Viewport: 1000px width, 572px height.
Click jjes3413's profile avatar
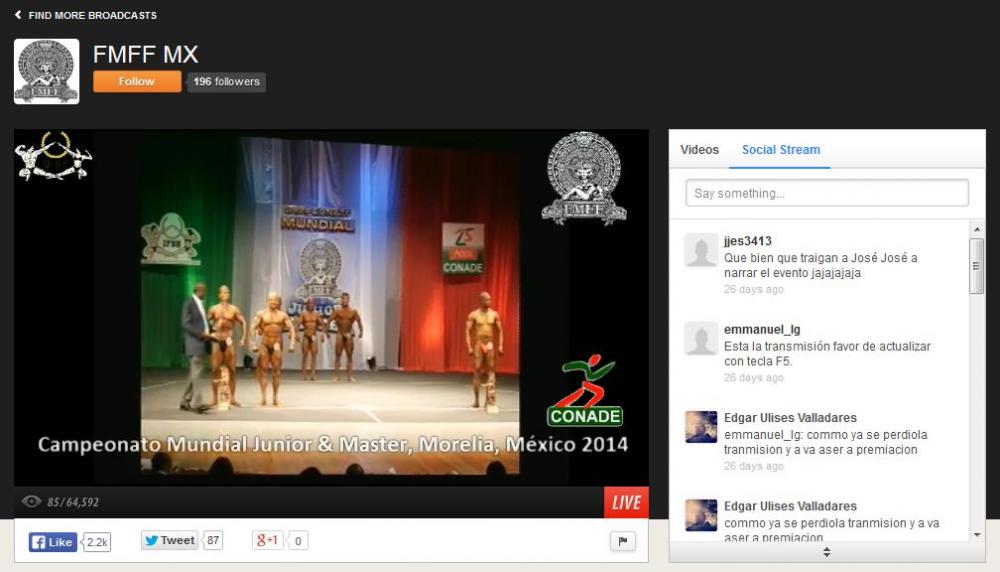(701, 250)
